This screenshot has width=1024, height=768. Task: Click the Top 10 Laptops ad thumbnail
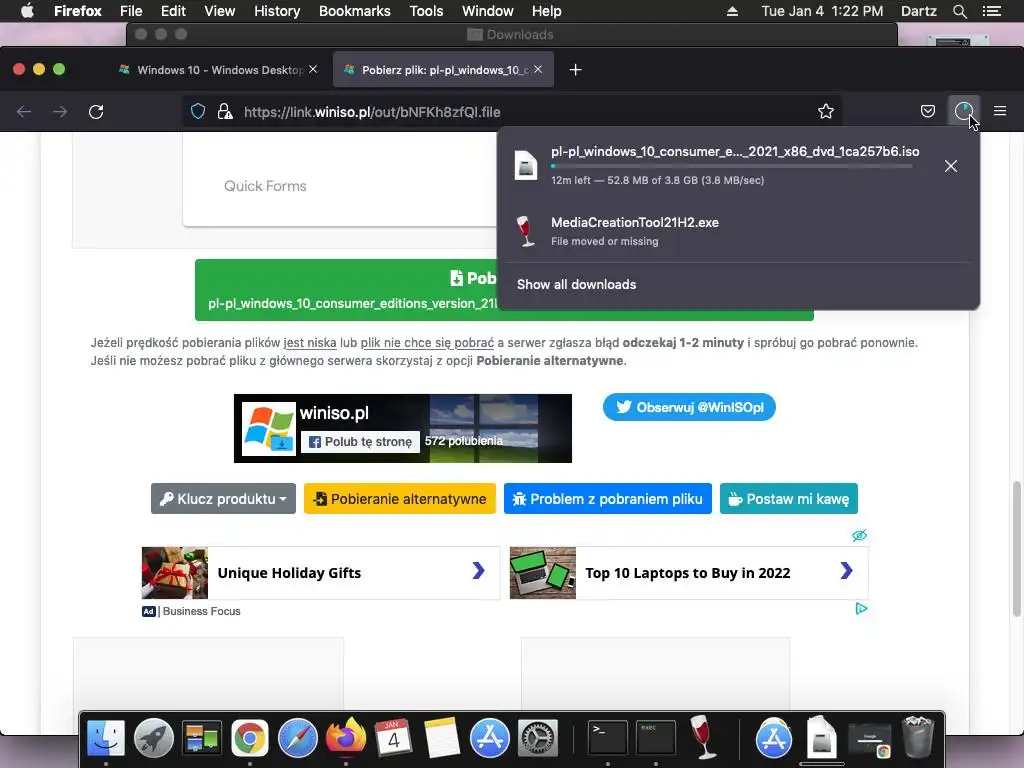pyautogui.click(x=543, y=573)
